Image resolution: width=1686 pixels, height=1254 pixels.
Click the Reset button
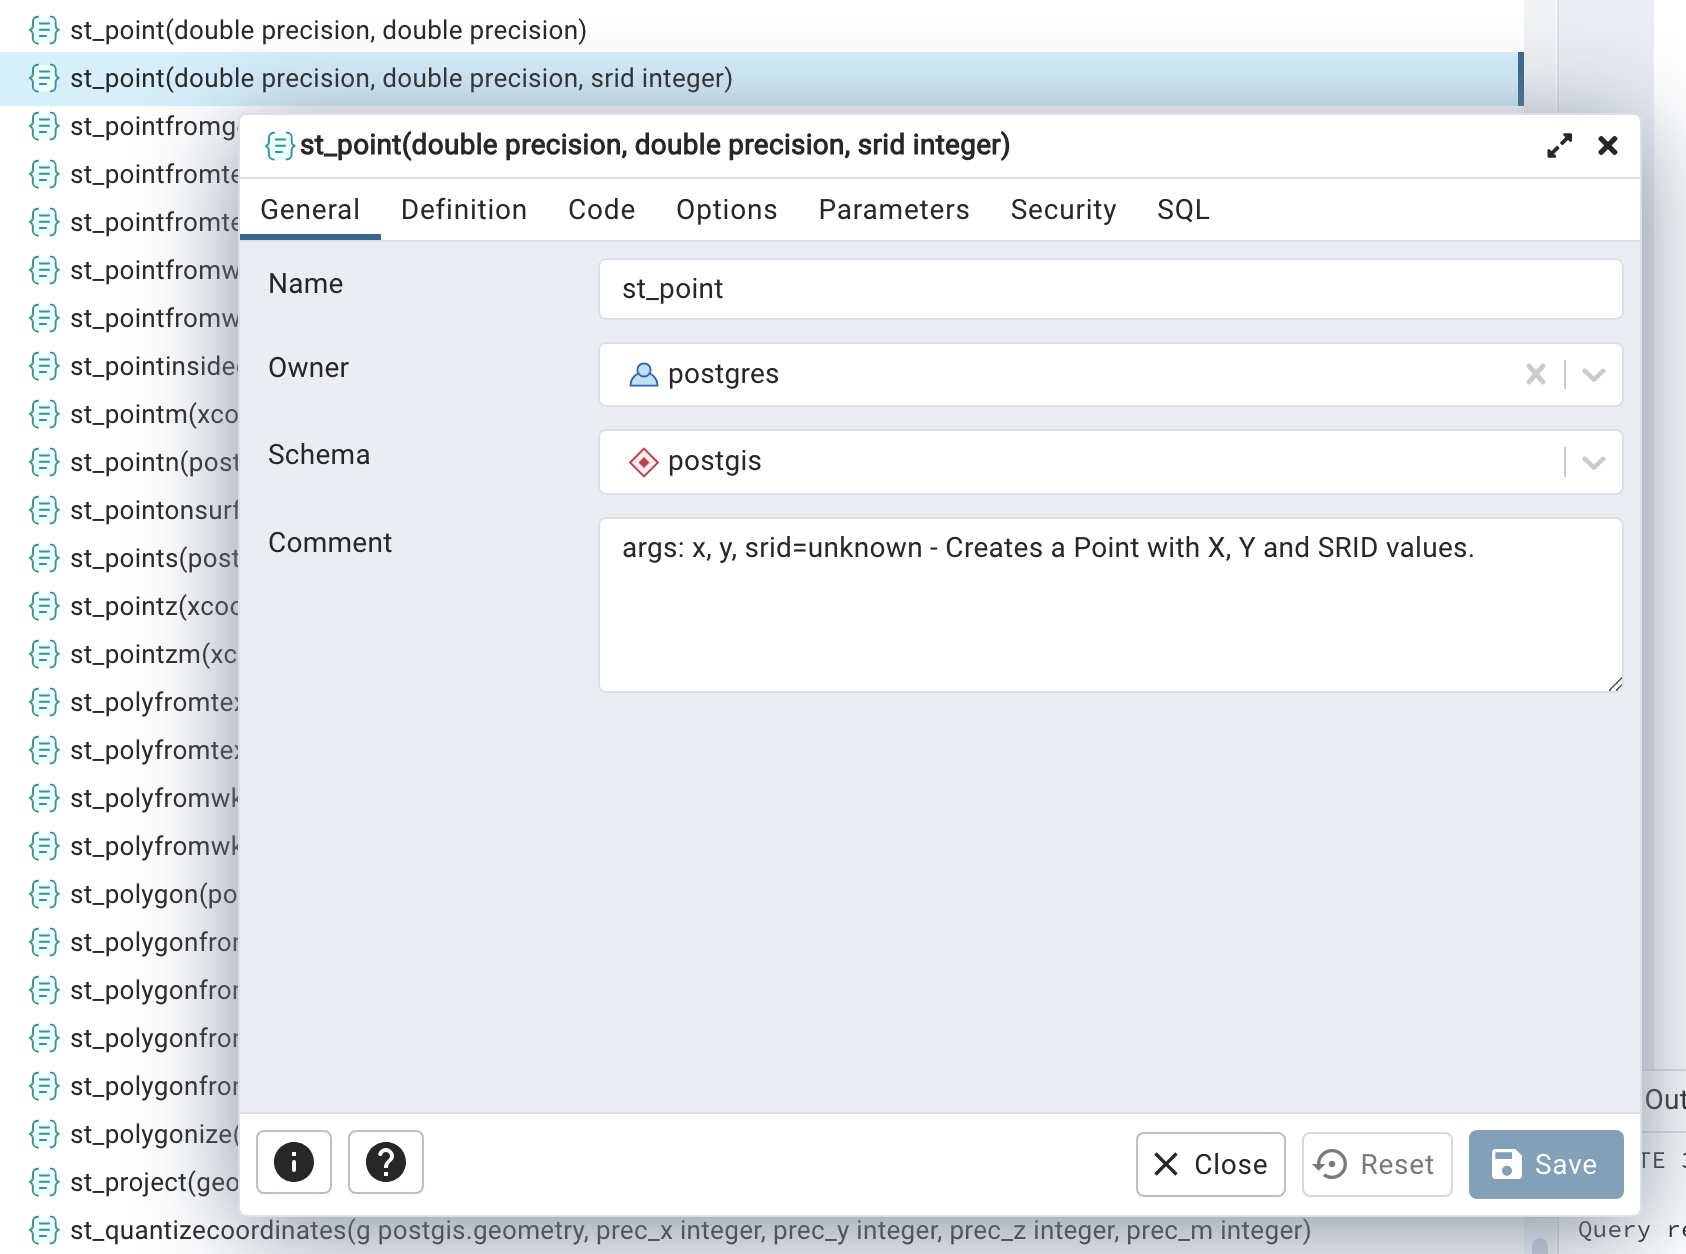point(1376,1164)
